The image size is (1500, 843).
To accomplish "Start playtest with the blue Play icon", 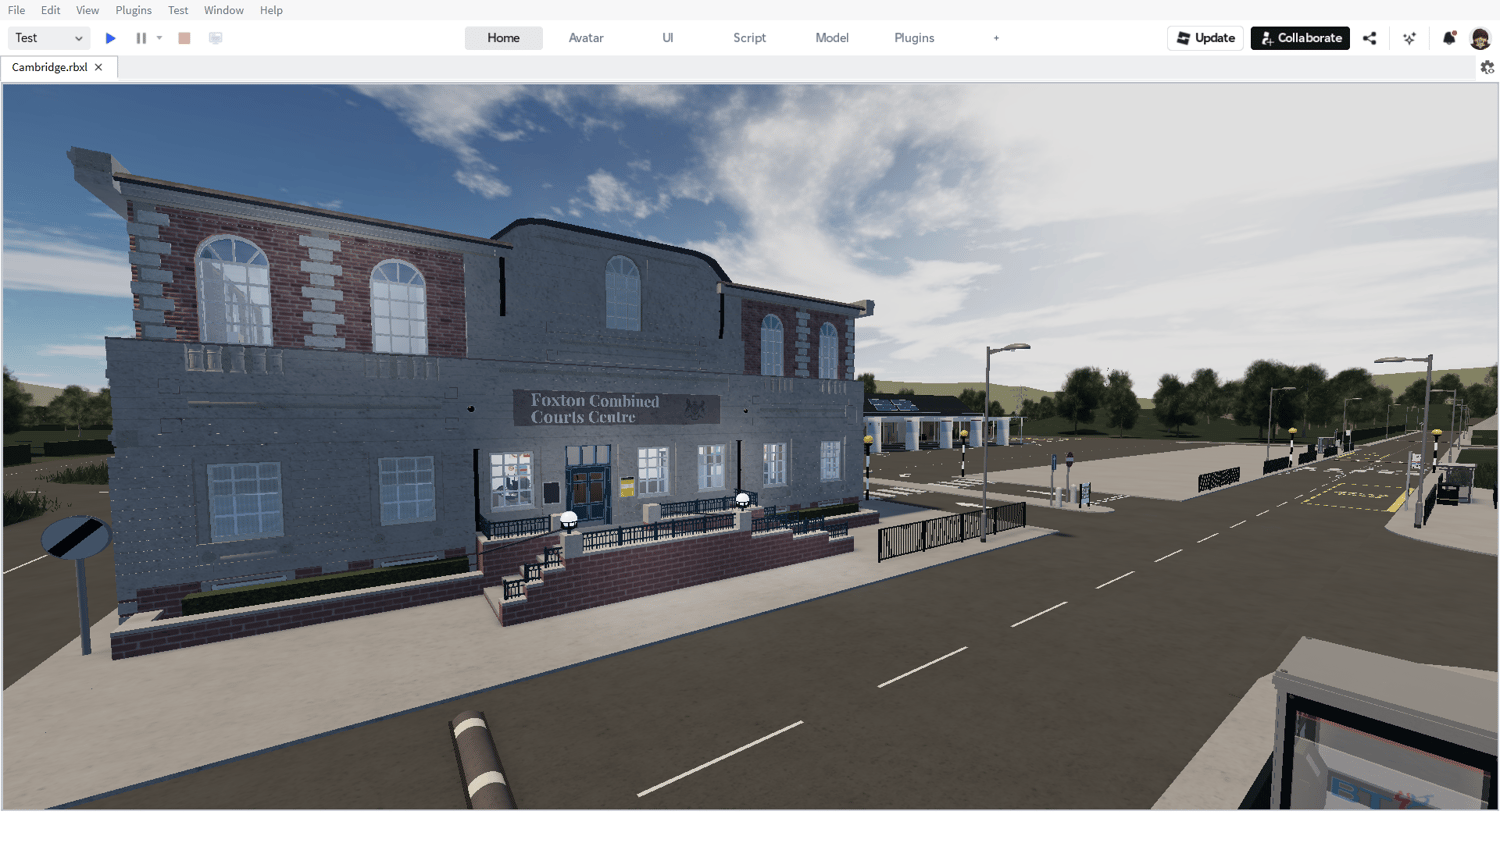I will (x=111, y=38).
